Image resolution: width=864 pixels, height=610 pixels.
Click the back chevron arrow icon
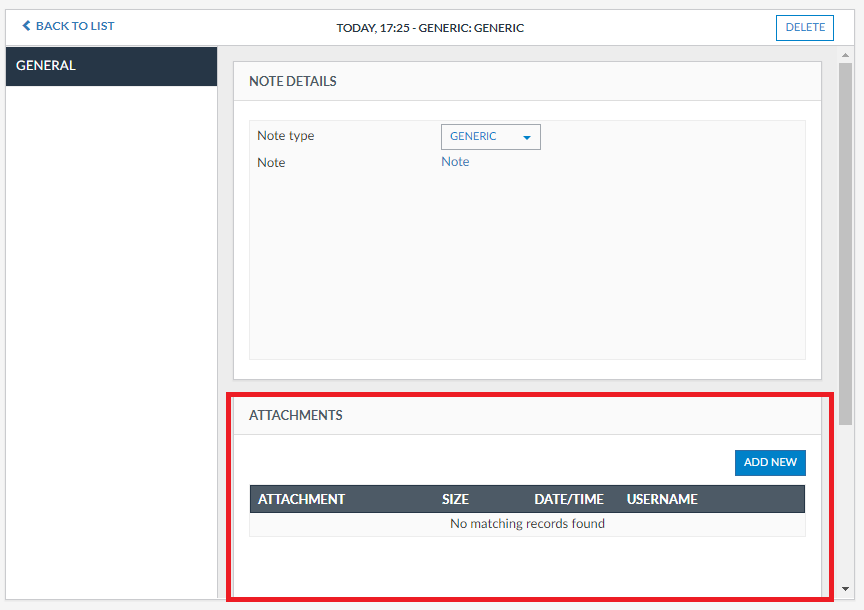point(27,26)
